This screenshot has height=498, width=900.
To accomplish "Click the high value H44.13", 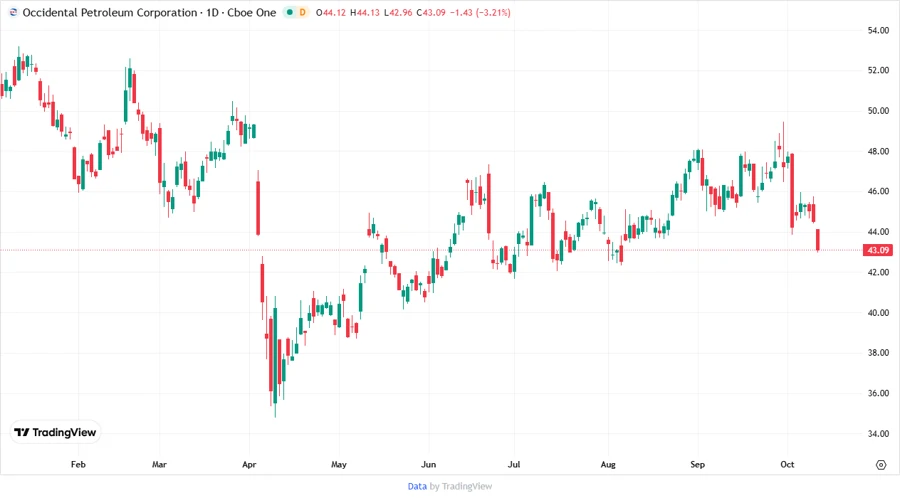I will (364, 12).
